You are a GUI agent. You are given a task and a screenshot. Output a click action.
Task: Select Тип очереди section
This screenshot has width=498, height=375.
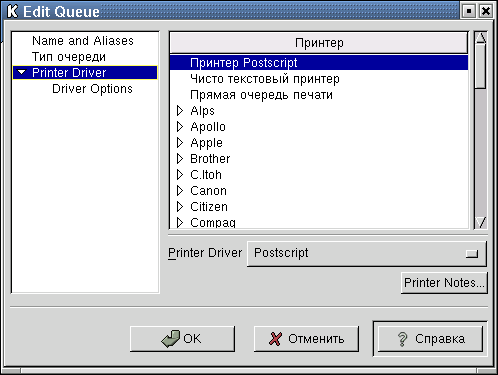click(x=69, y=57)
